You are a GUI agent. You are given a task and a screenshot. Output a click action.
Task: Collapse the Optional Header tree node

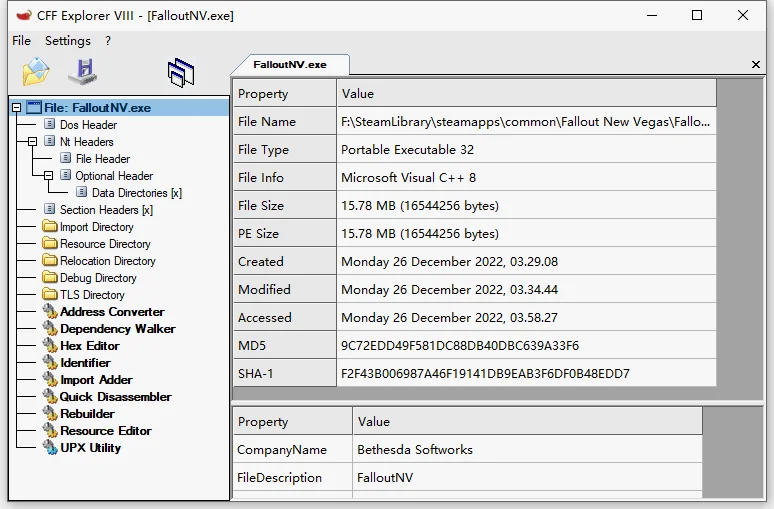48,176
